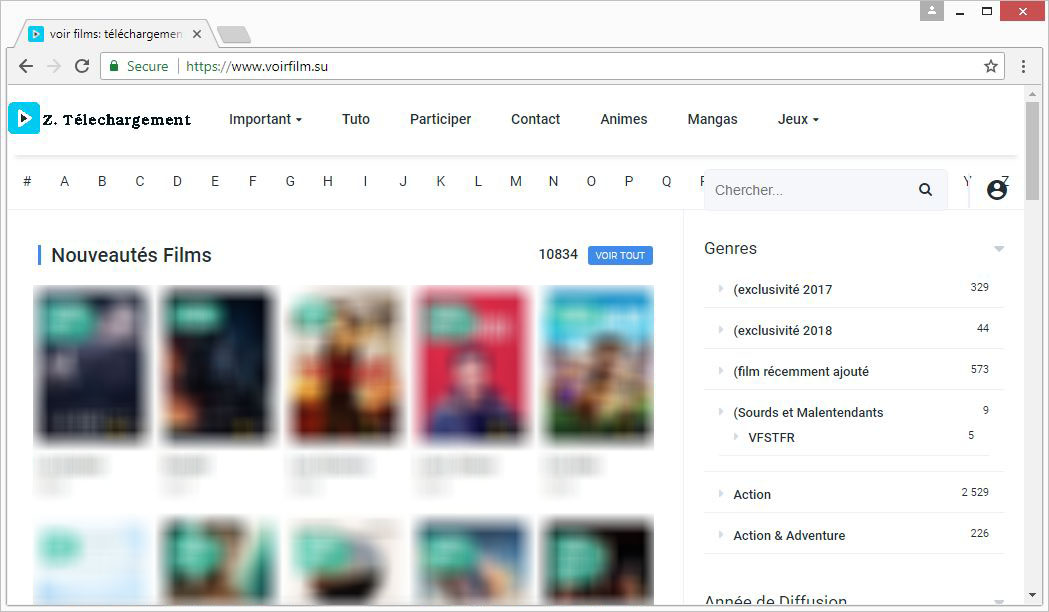The image size is (1049, 612).
Task: Expand the Action & Adventure arrow
Action: point(721,535)
